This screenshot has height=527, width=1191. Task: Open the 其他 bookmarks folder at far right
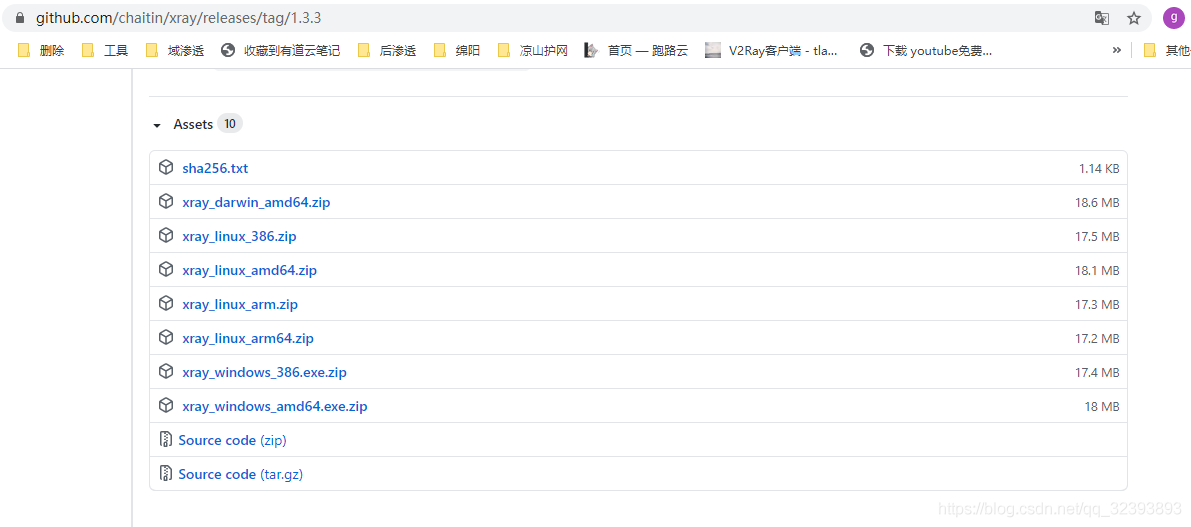coord(1167,50)
